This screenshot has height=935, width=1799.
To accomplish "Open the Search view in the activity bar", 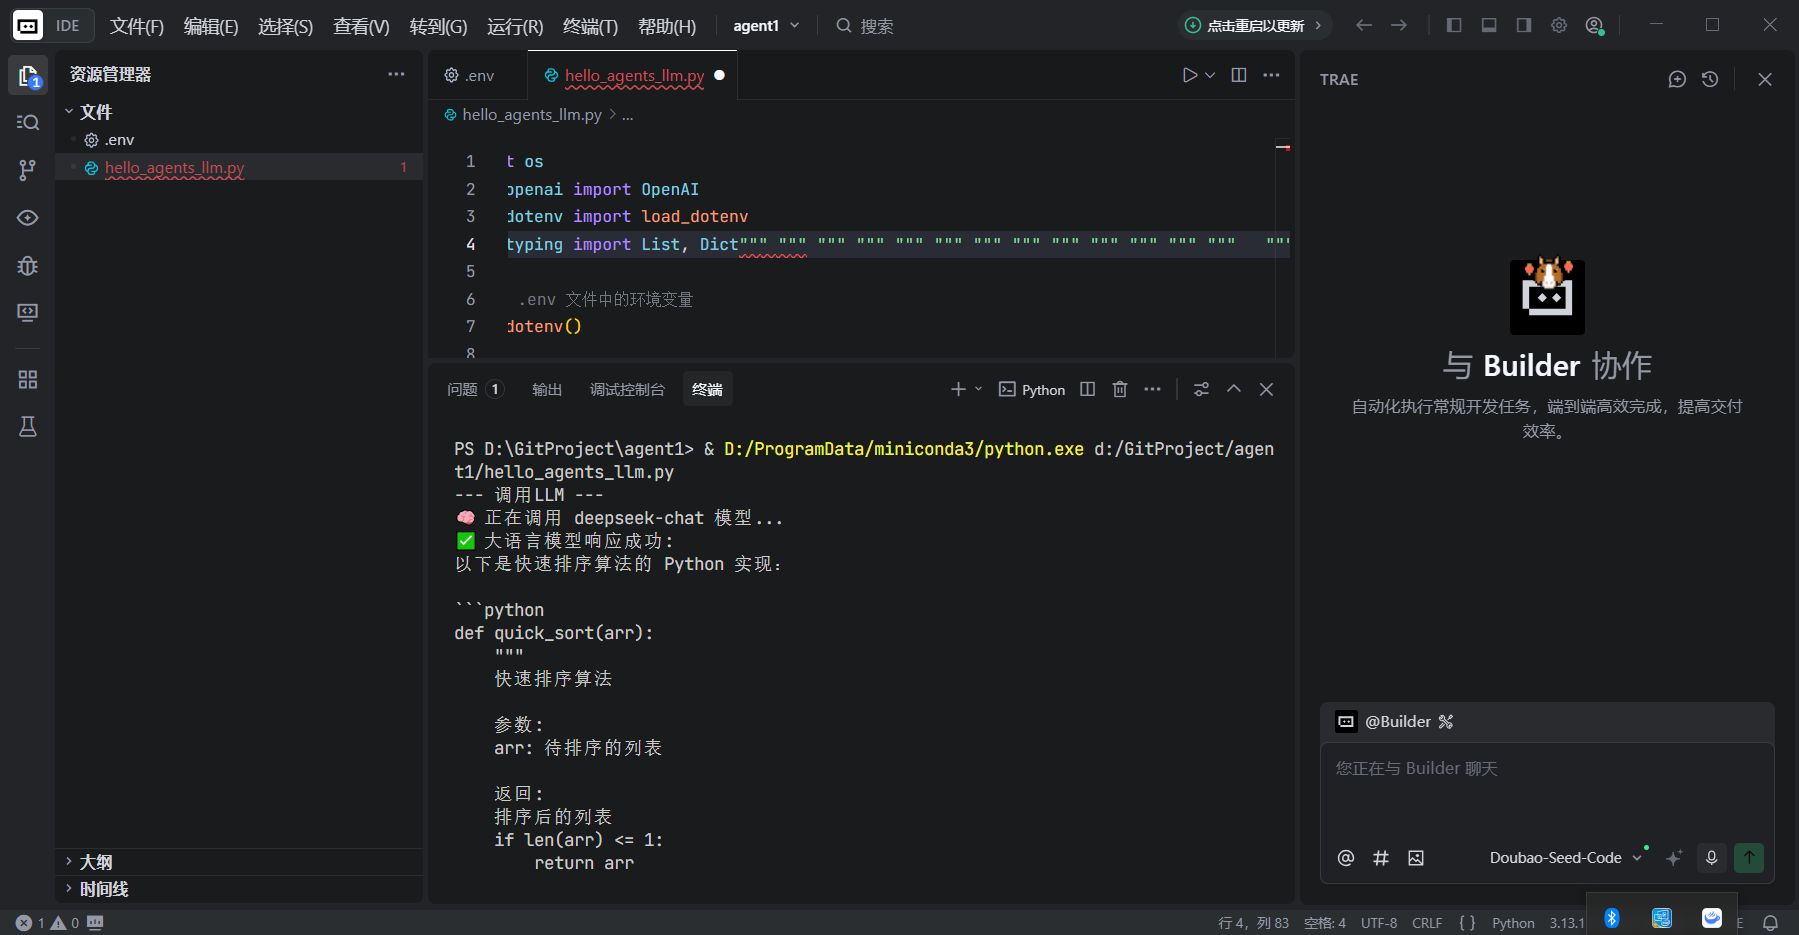I will pos(28,122).
